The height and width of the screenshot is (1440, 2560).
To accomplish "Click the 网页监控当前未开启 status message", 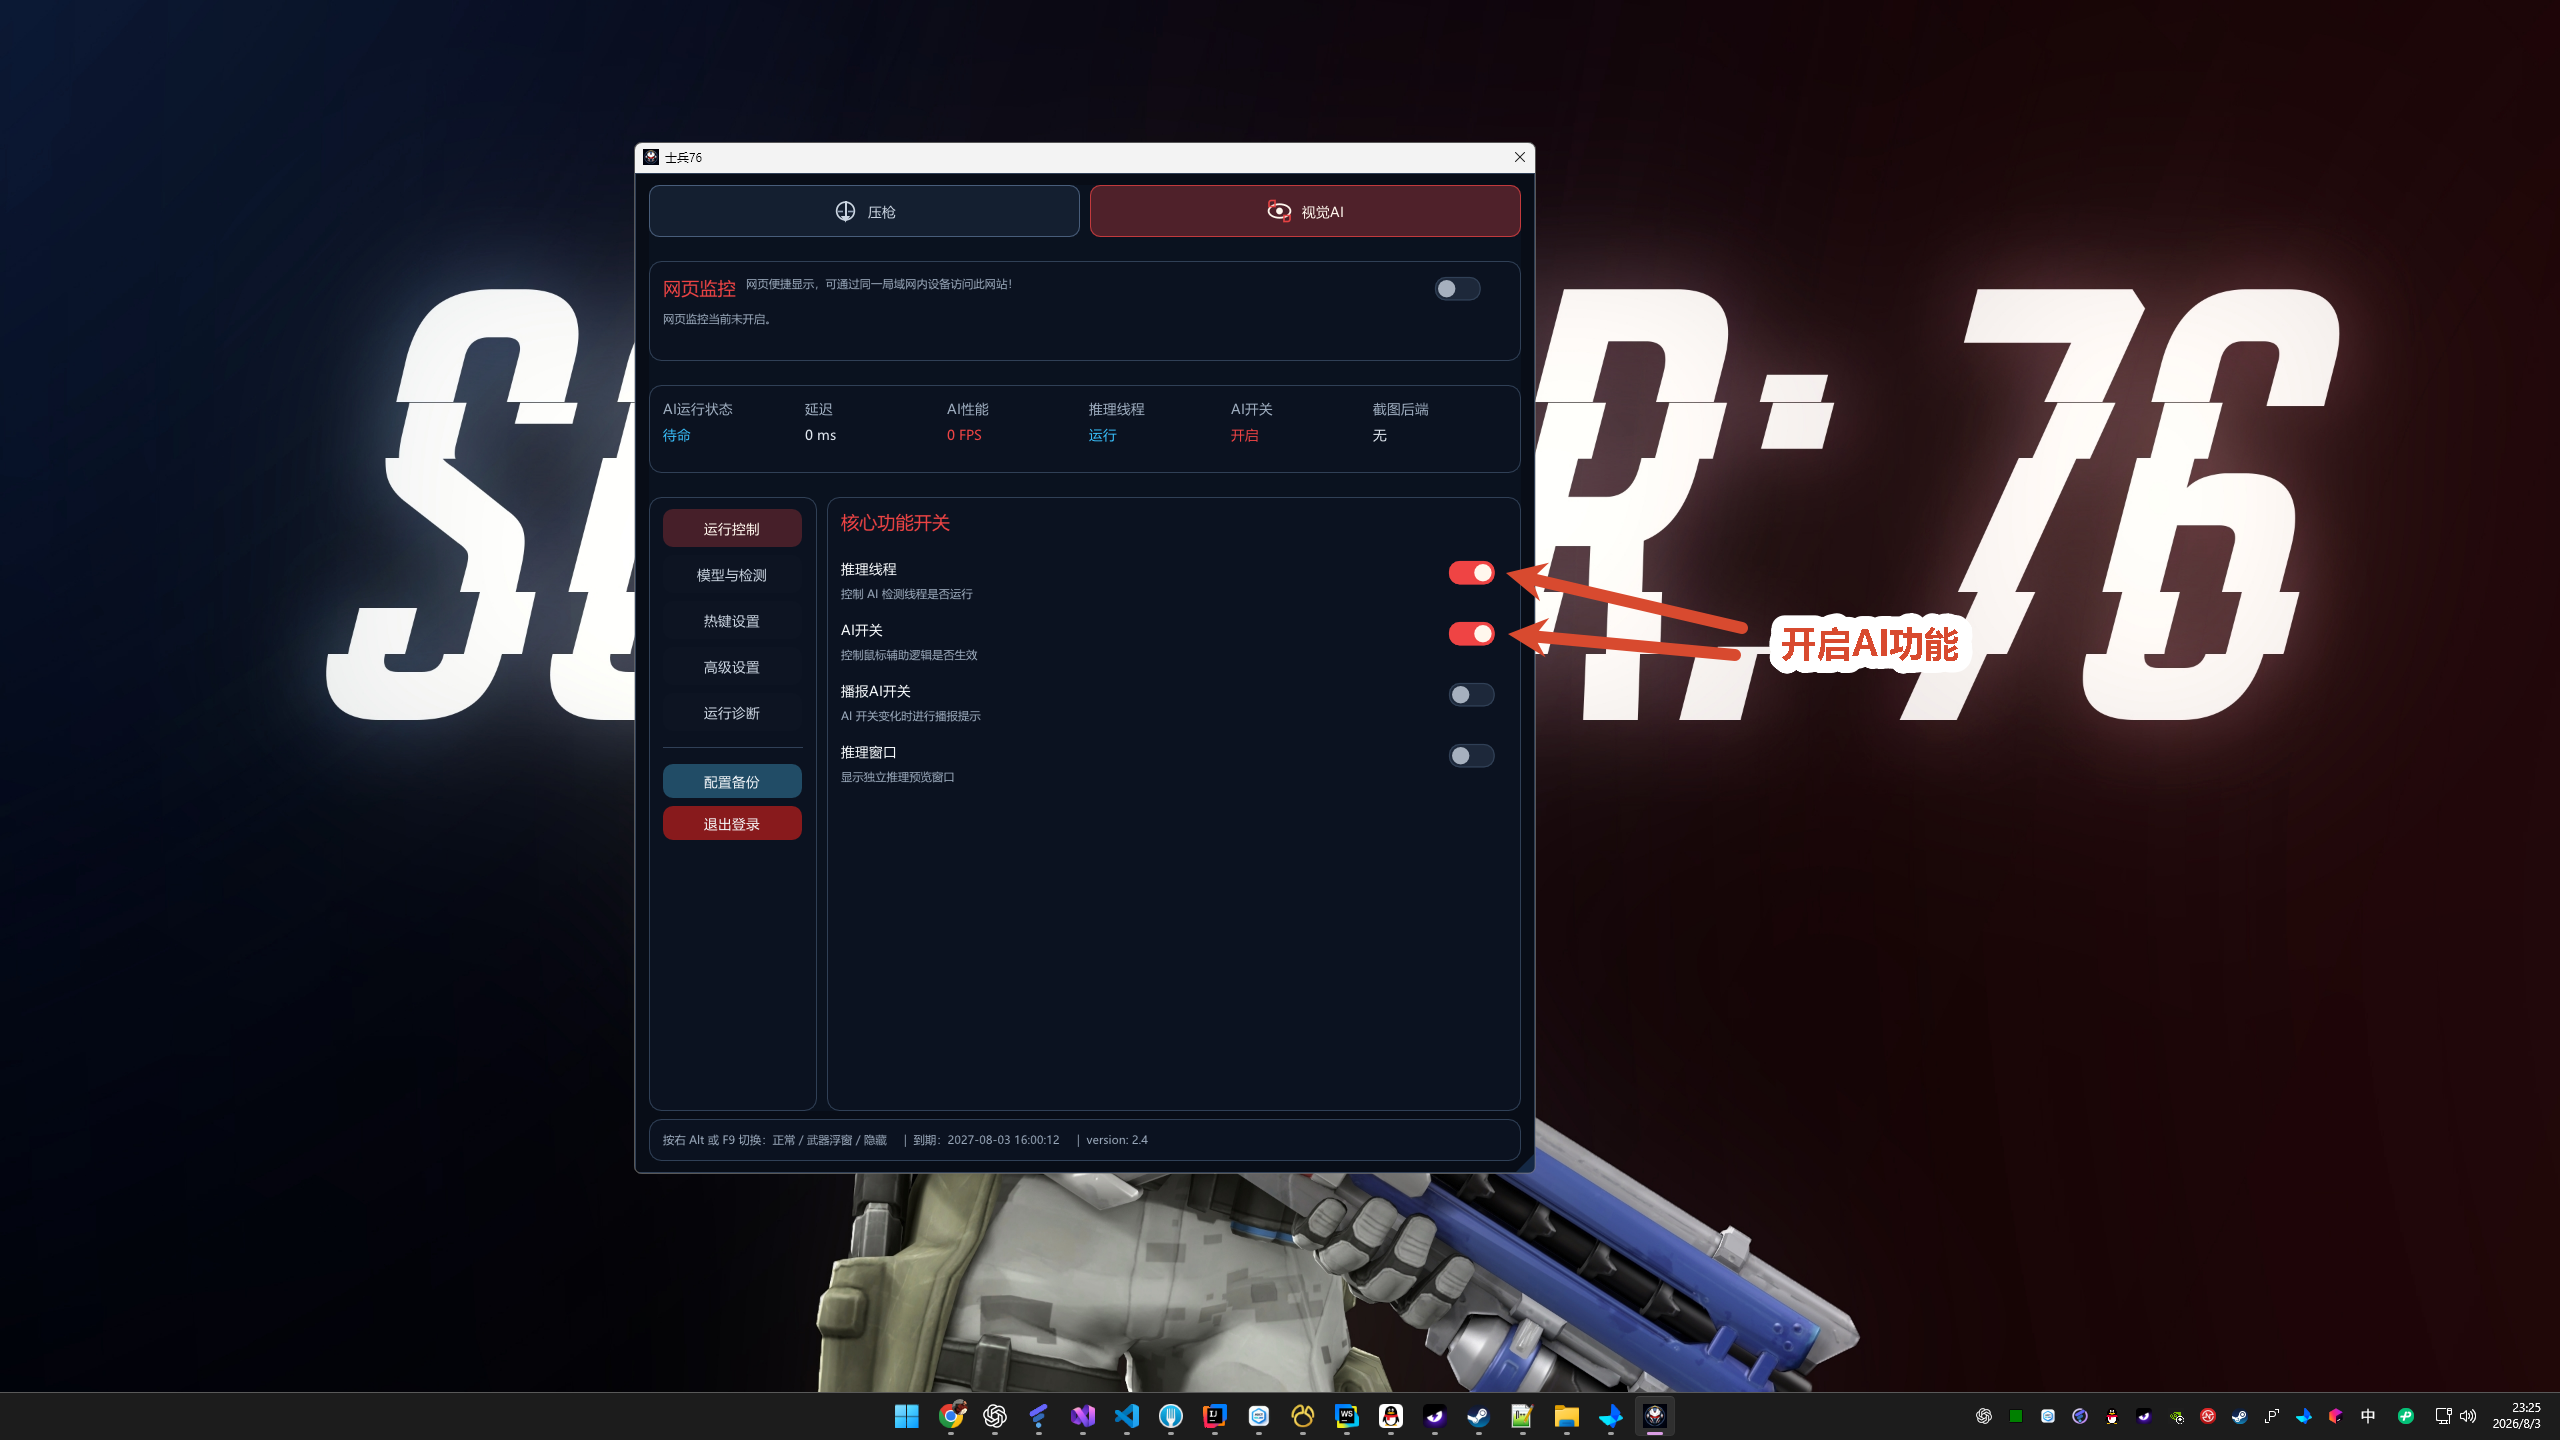I will point(717,319).
